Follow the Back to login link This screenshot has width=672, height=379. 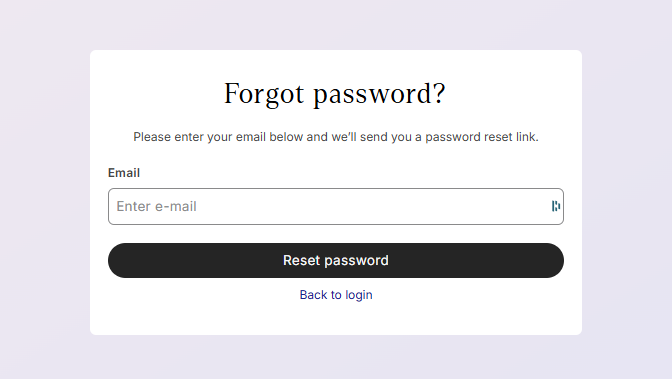pyautogui.click(x=336, y=295)
